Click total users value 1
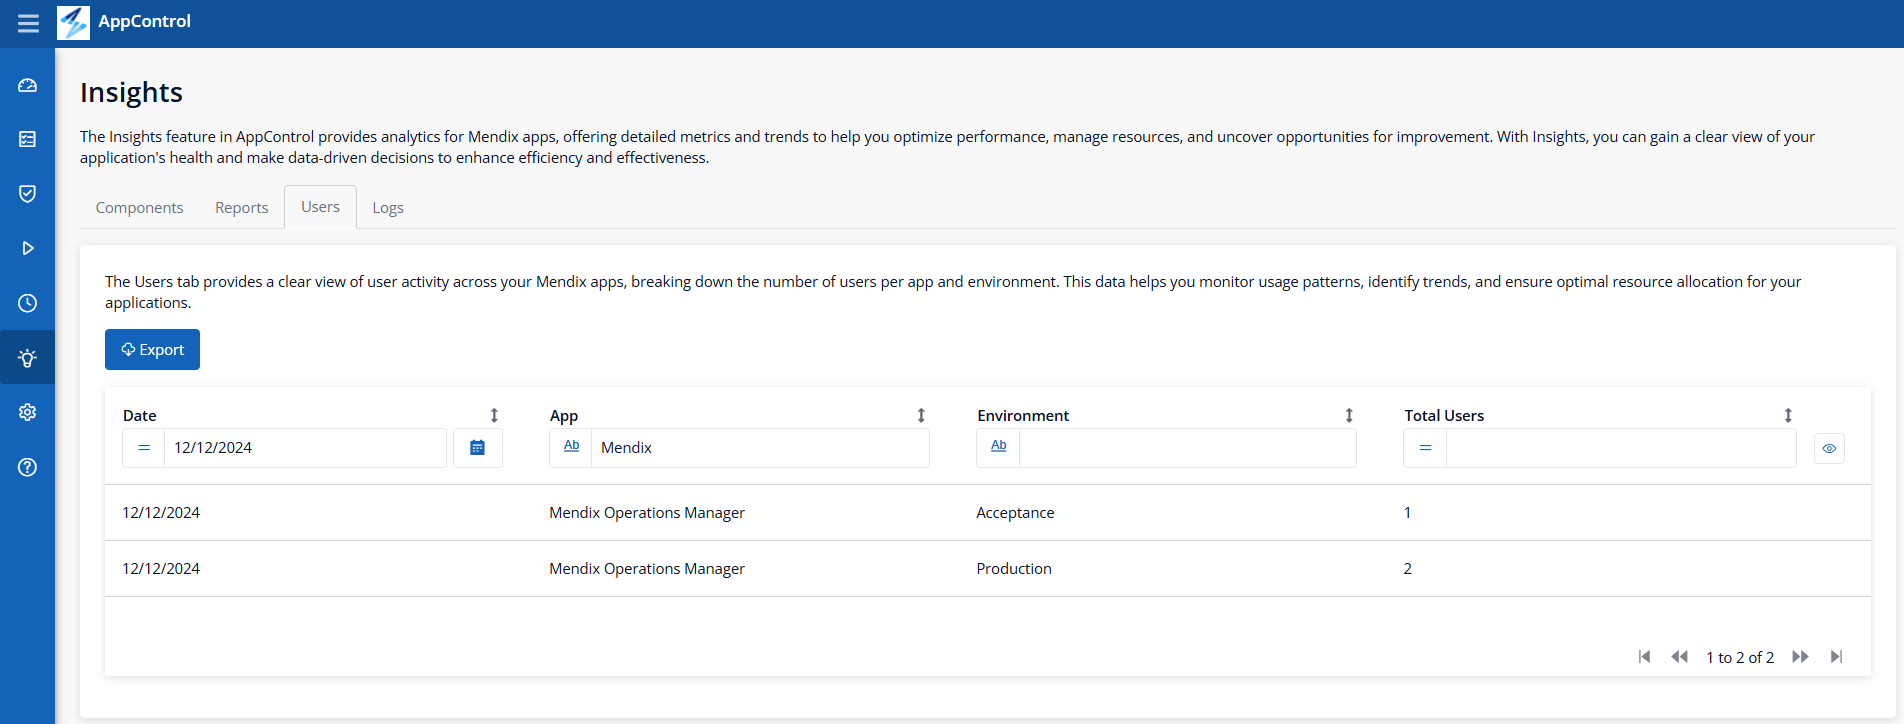 click(1407, 513)
